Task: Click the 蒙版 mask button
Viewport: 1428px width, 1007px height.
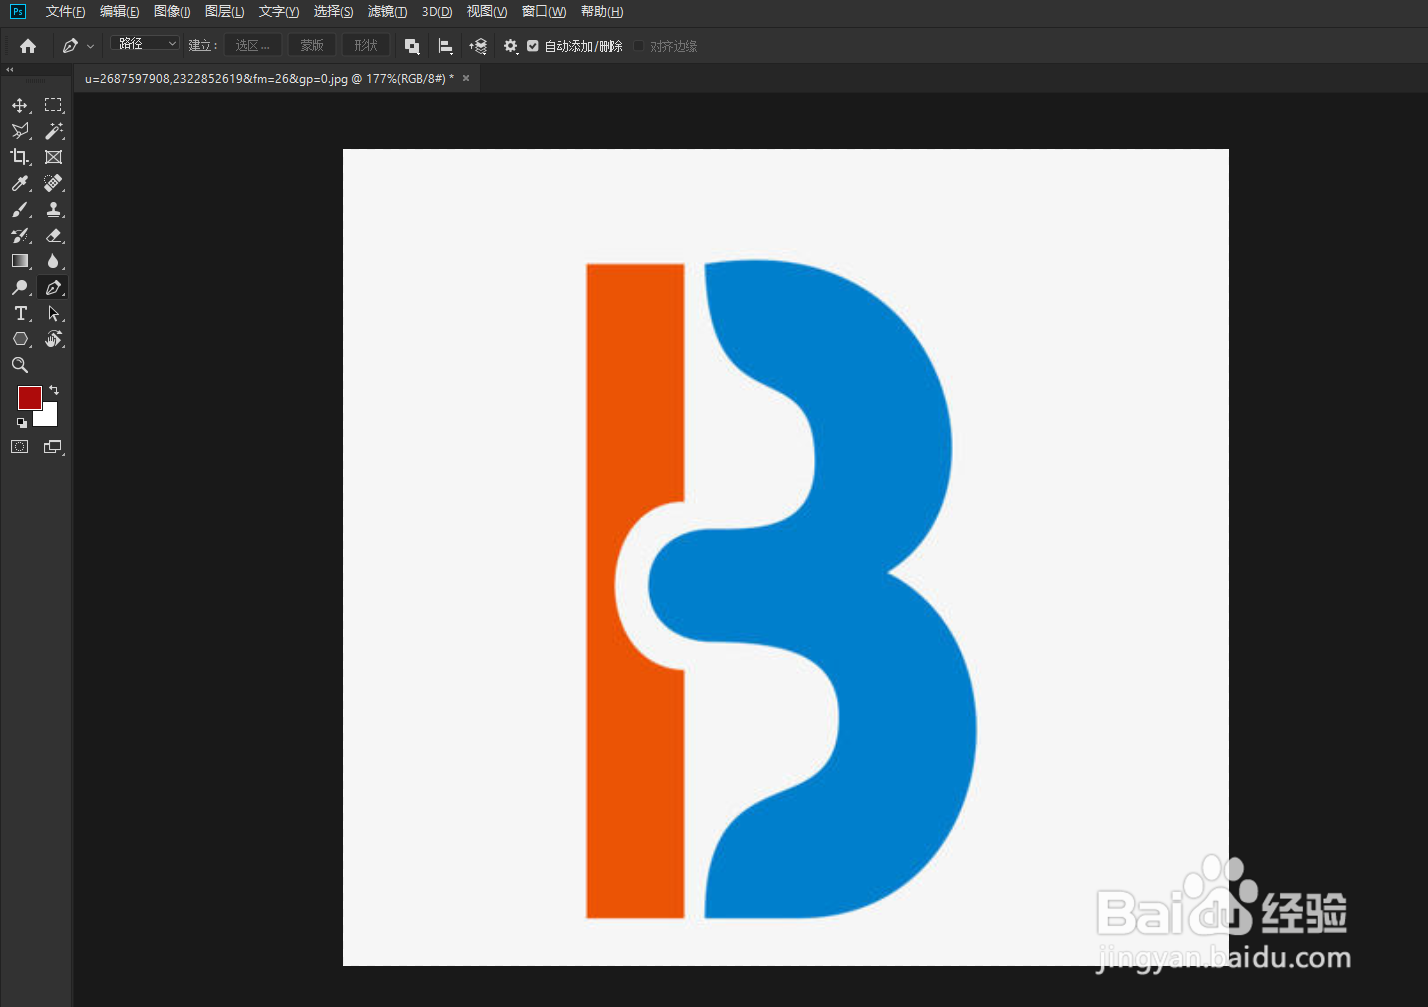Action: [312, 46]
